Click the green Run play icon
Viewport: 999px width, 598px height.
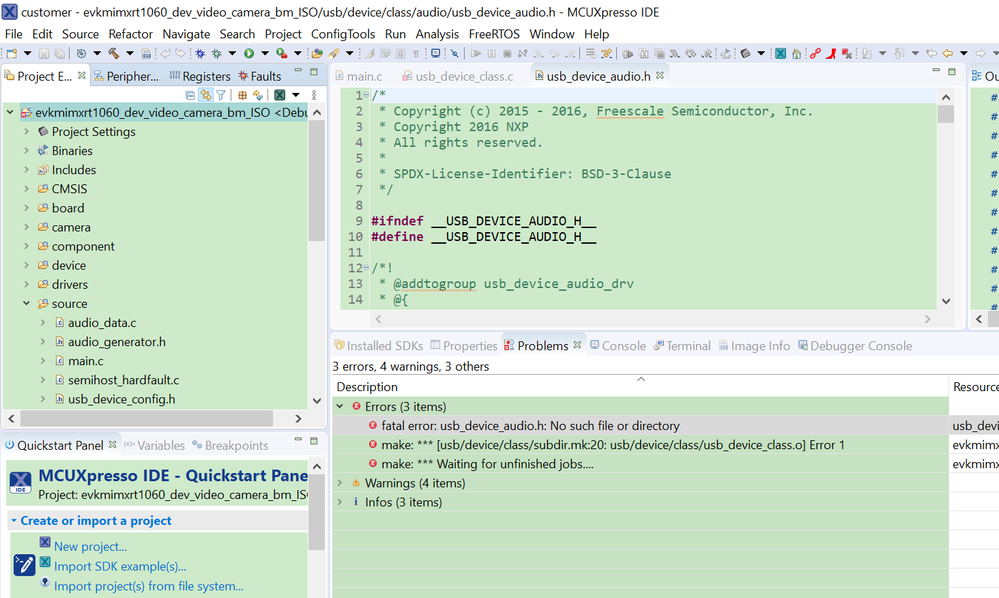pyautogui.click(x=249, y=53)
